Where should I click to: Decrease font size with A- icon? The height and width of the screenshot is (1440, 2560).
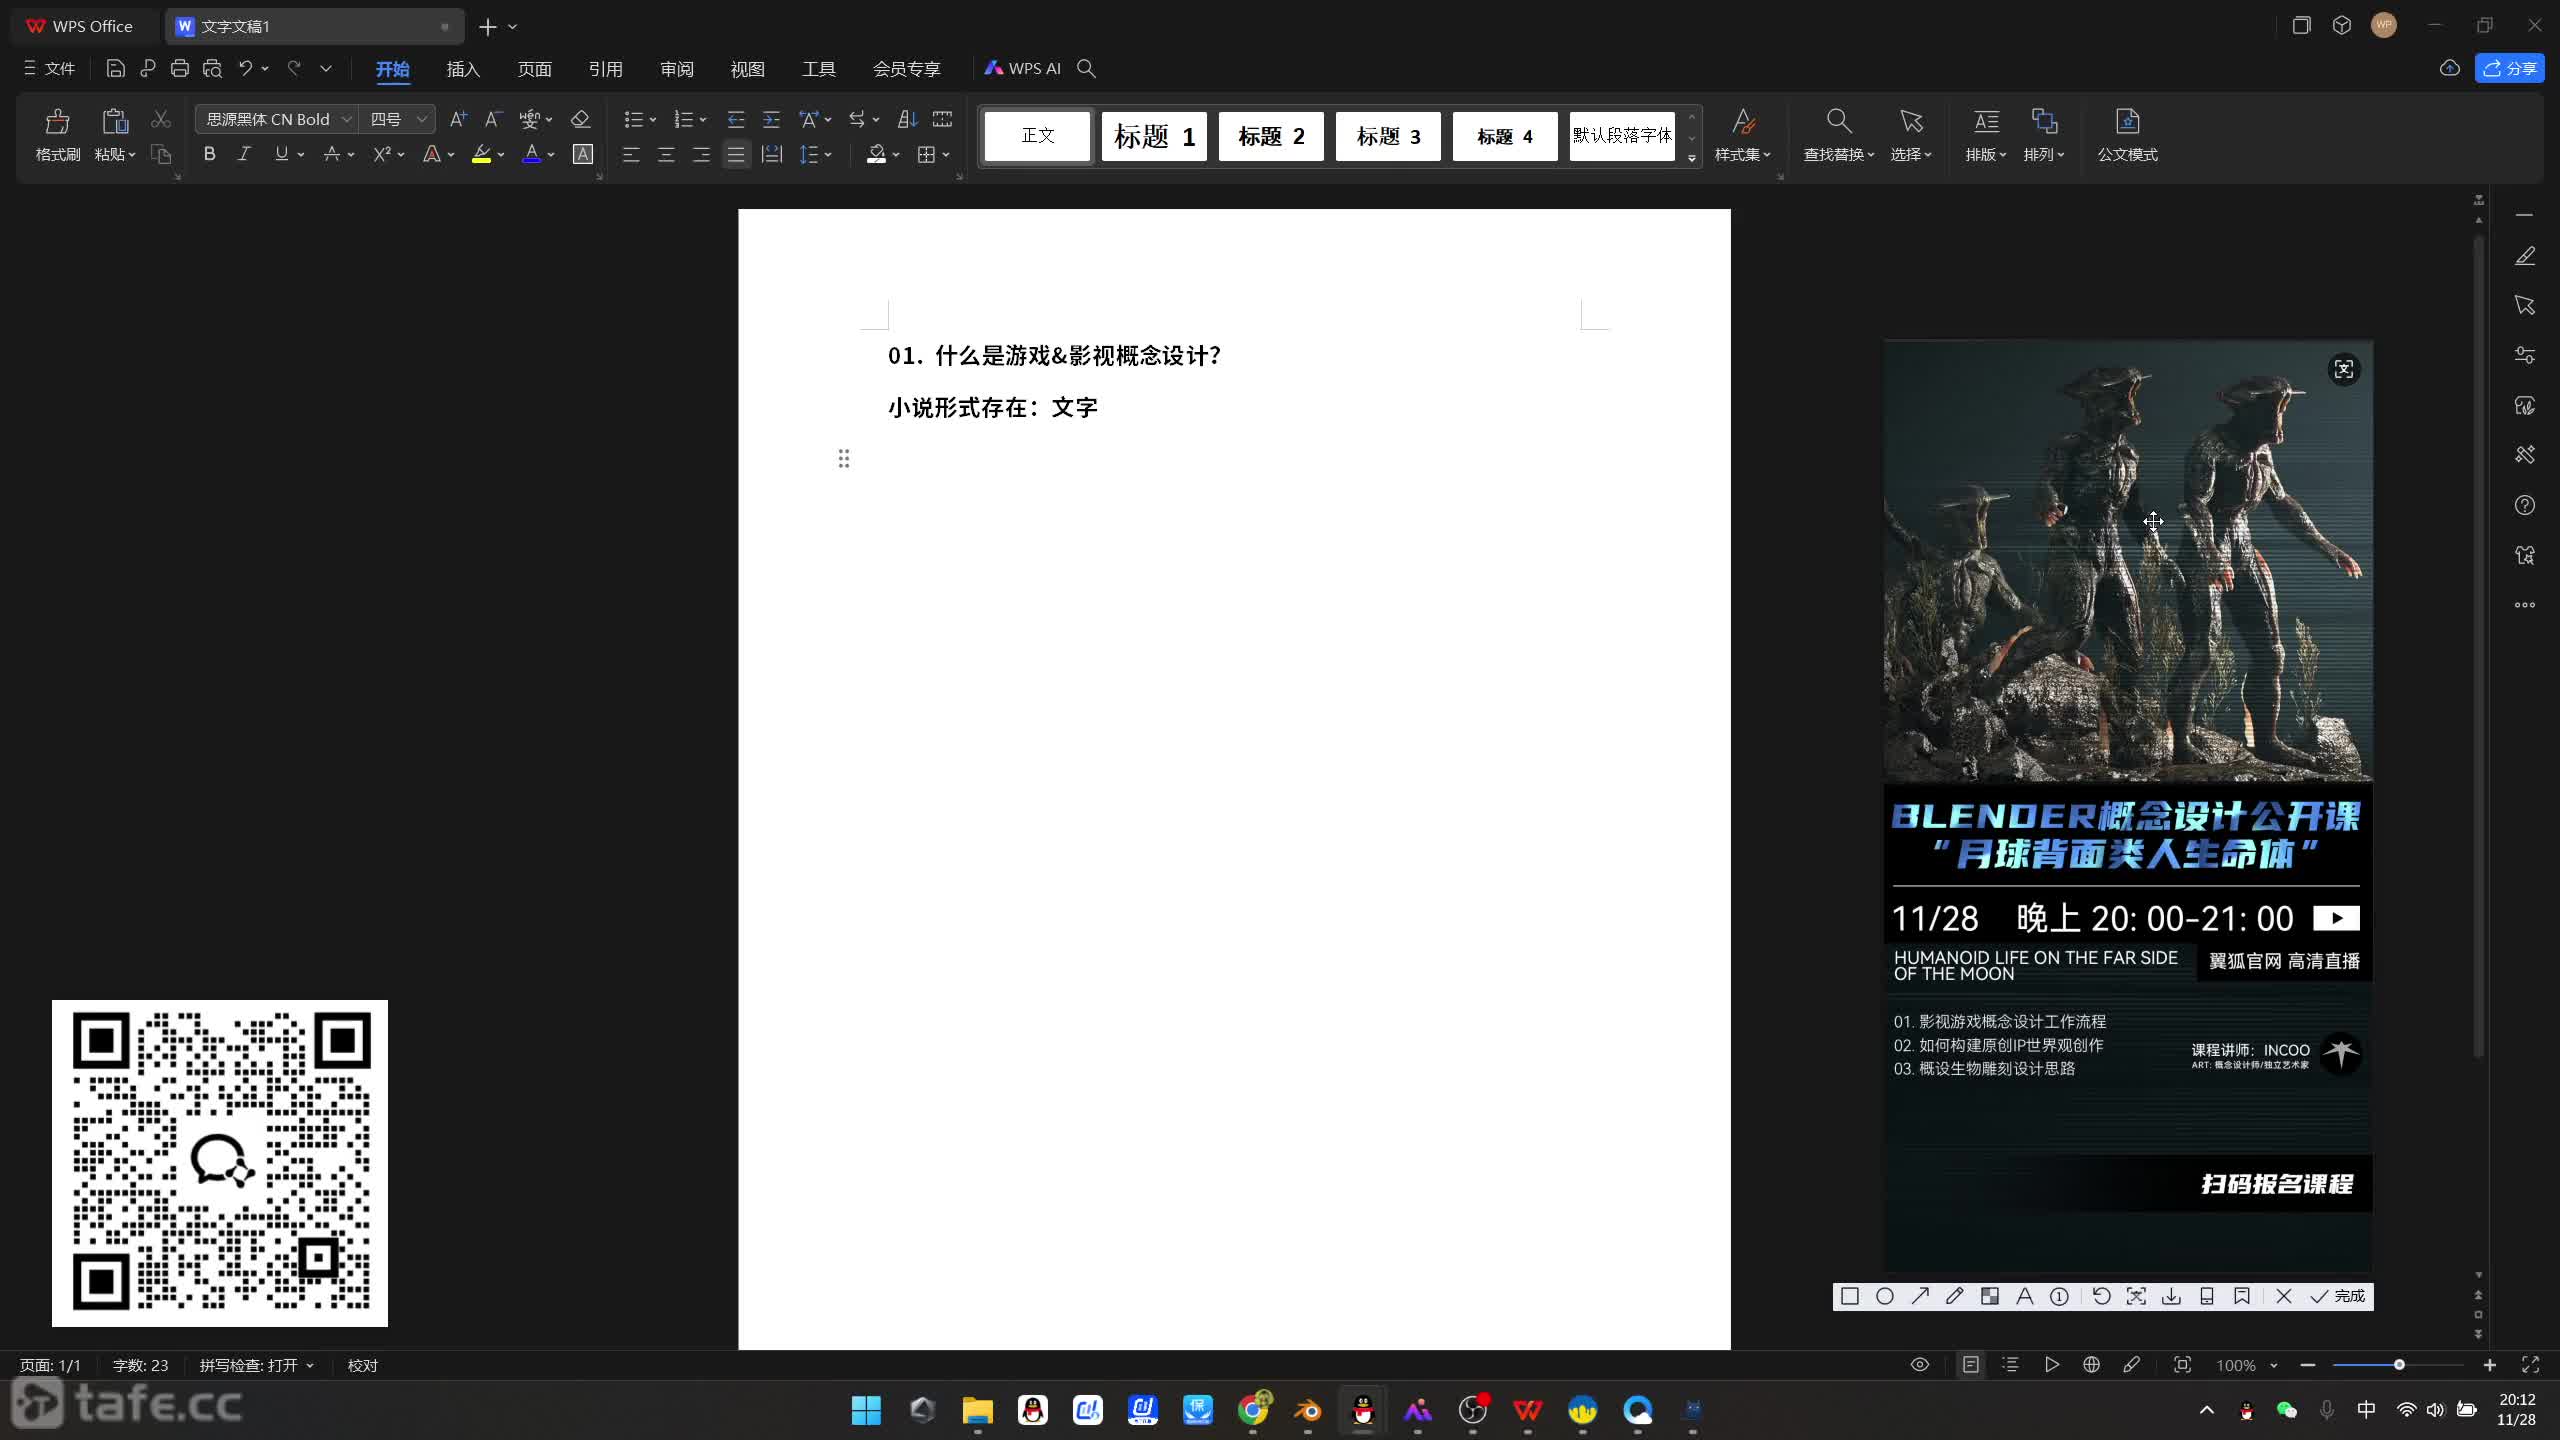point(493,119)
